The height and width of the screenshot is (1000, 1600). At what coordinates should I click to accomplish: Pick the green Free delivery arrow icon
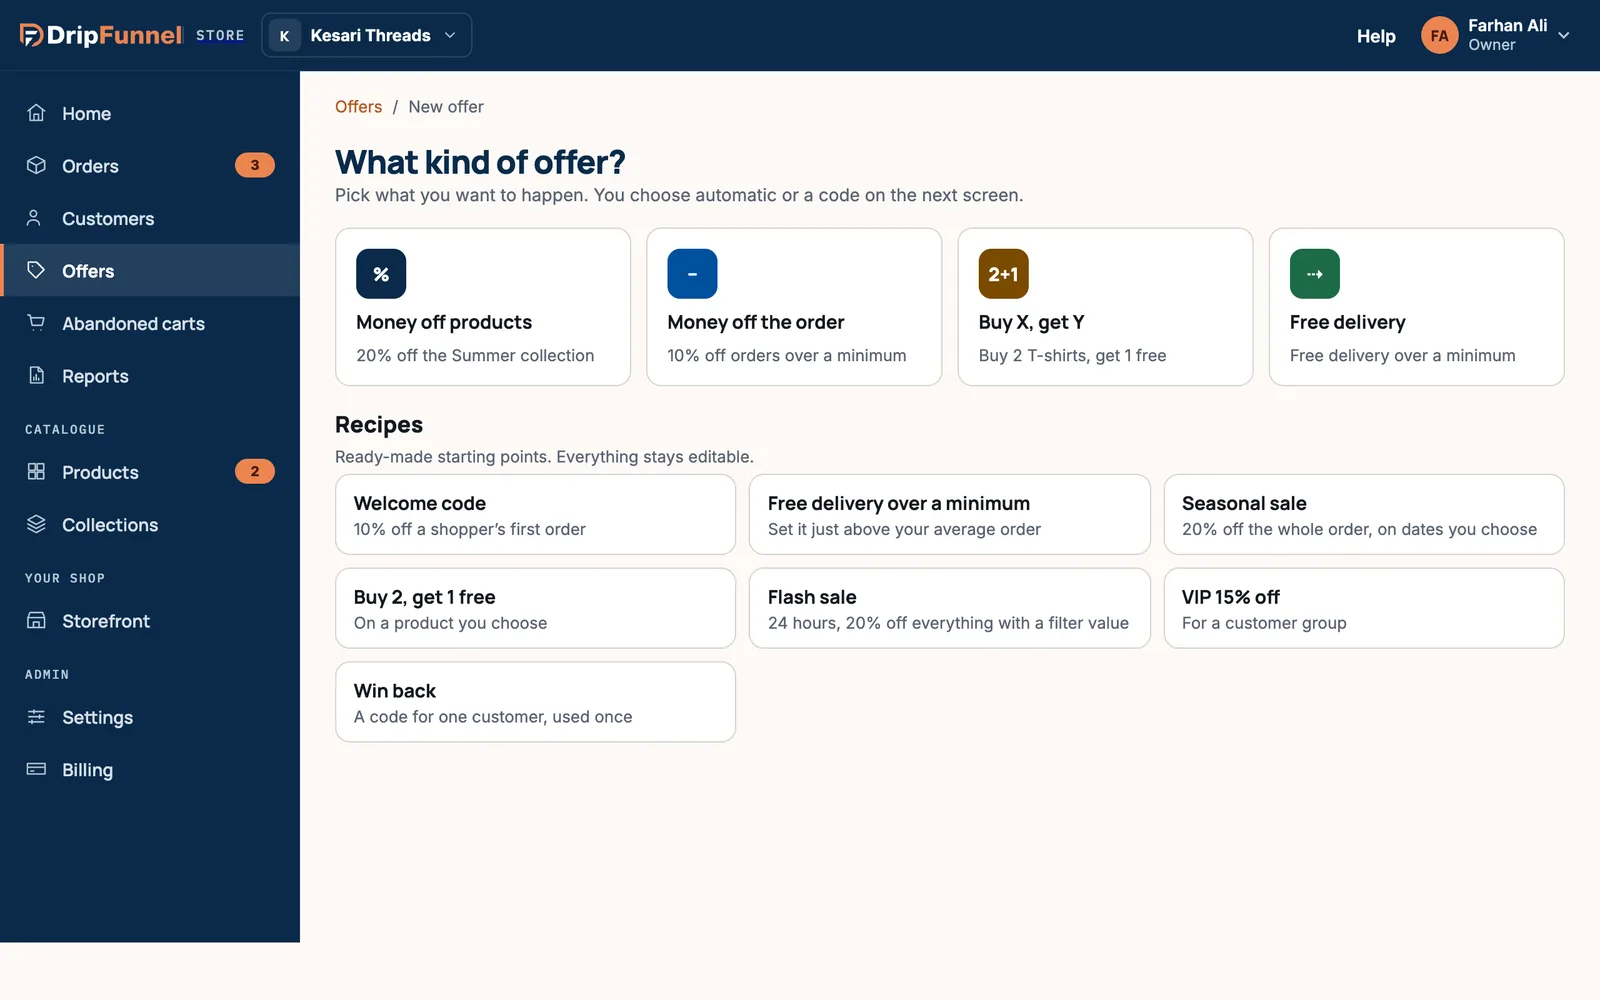[x=1314, y=274]
